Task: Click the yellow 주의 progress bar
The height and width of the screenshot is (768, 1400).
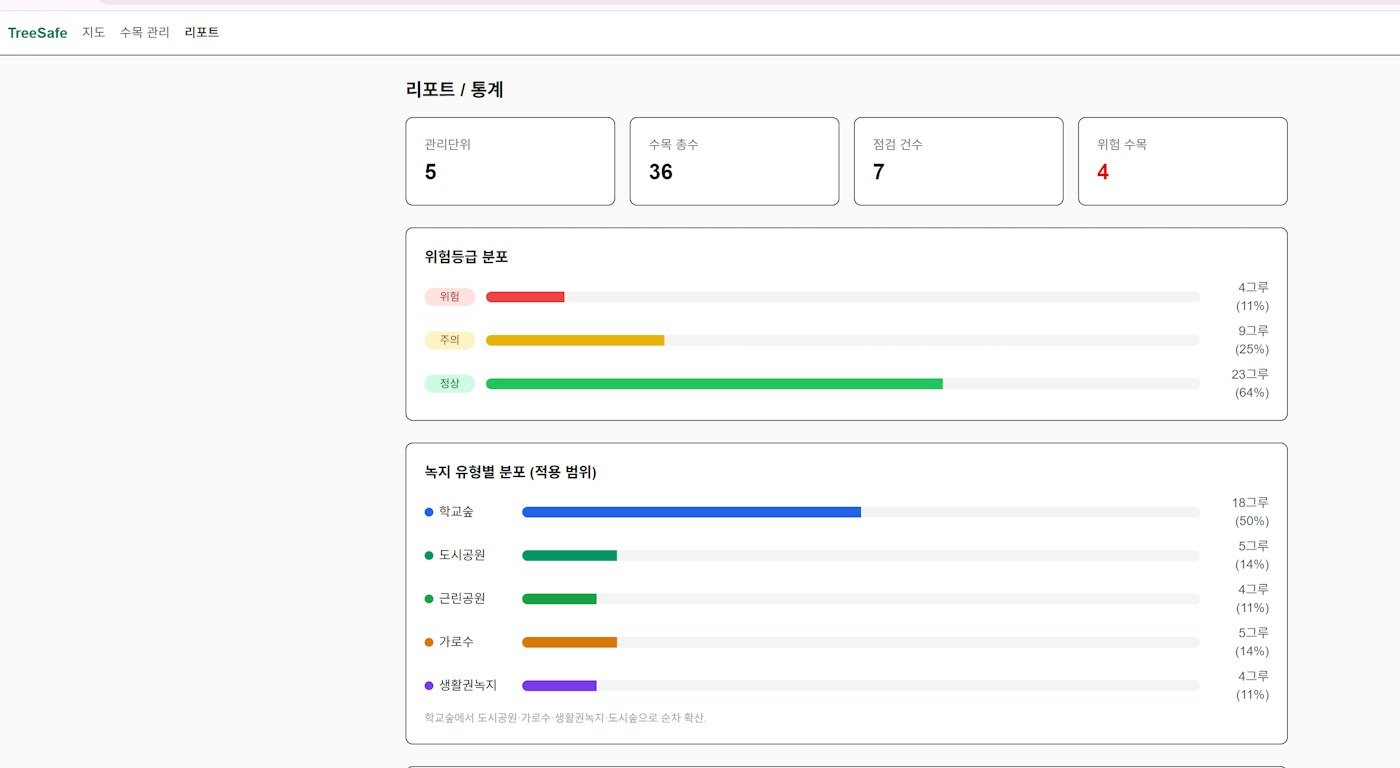Action: pos(575,340)
